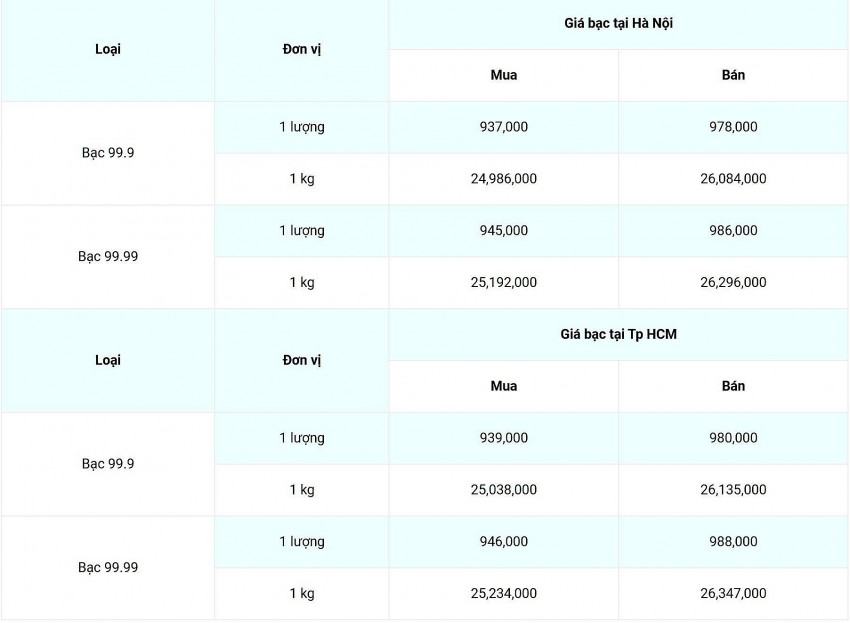Viewport: 850px width, 623px height.
Task: Click the 26,135,000 sell price cell
Action: pos(733,490)
